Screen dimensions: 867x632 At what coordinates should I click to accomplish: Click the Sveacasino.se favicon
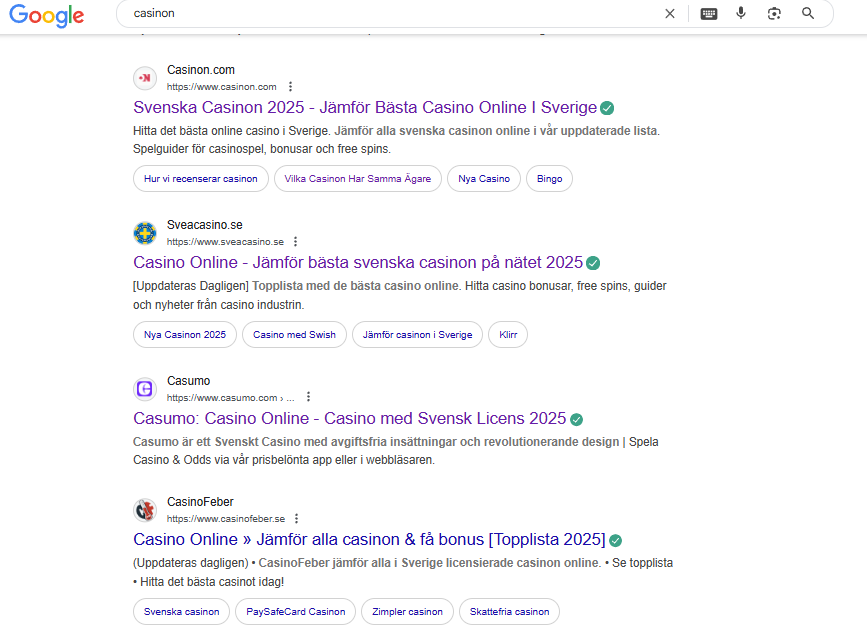(x=145, y=233)
